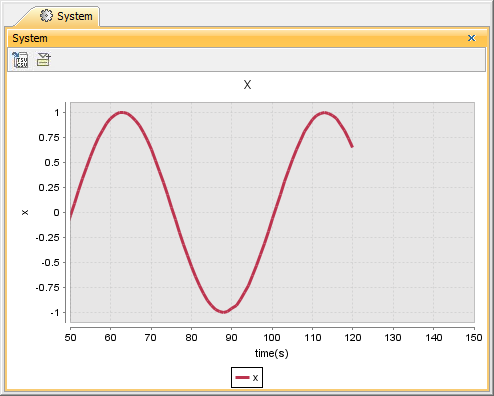Click the x-axis tick label 50
The width and height of the screenshot is (494, 396).
(70, 338)
